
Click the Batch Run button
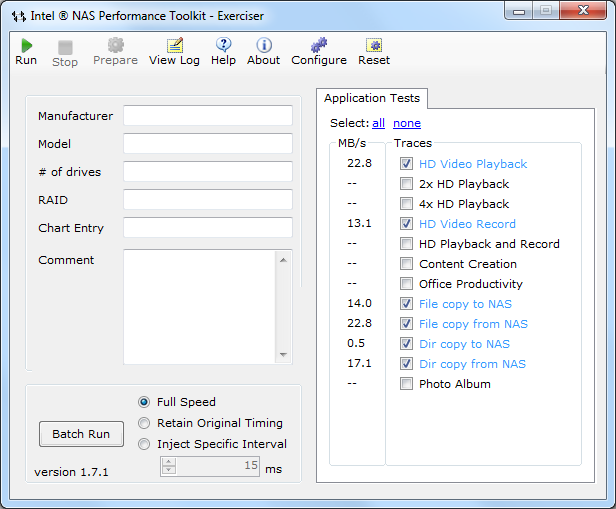pyautogui.click(x=81, y=434)
